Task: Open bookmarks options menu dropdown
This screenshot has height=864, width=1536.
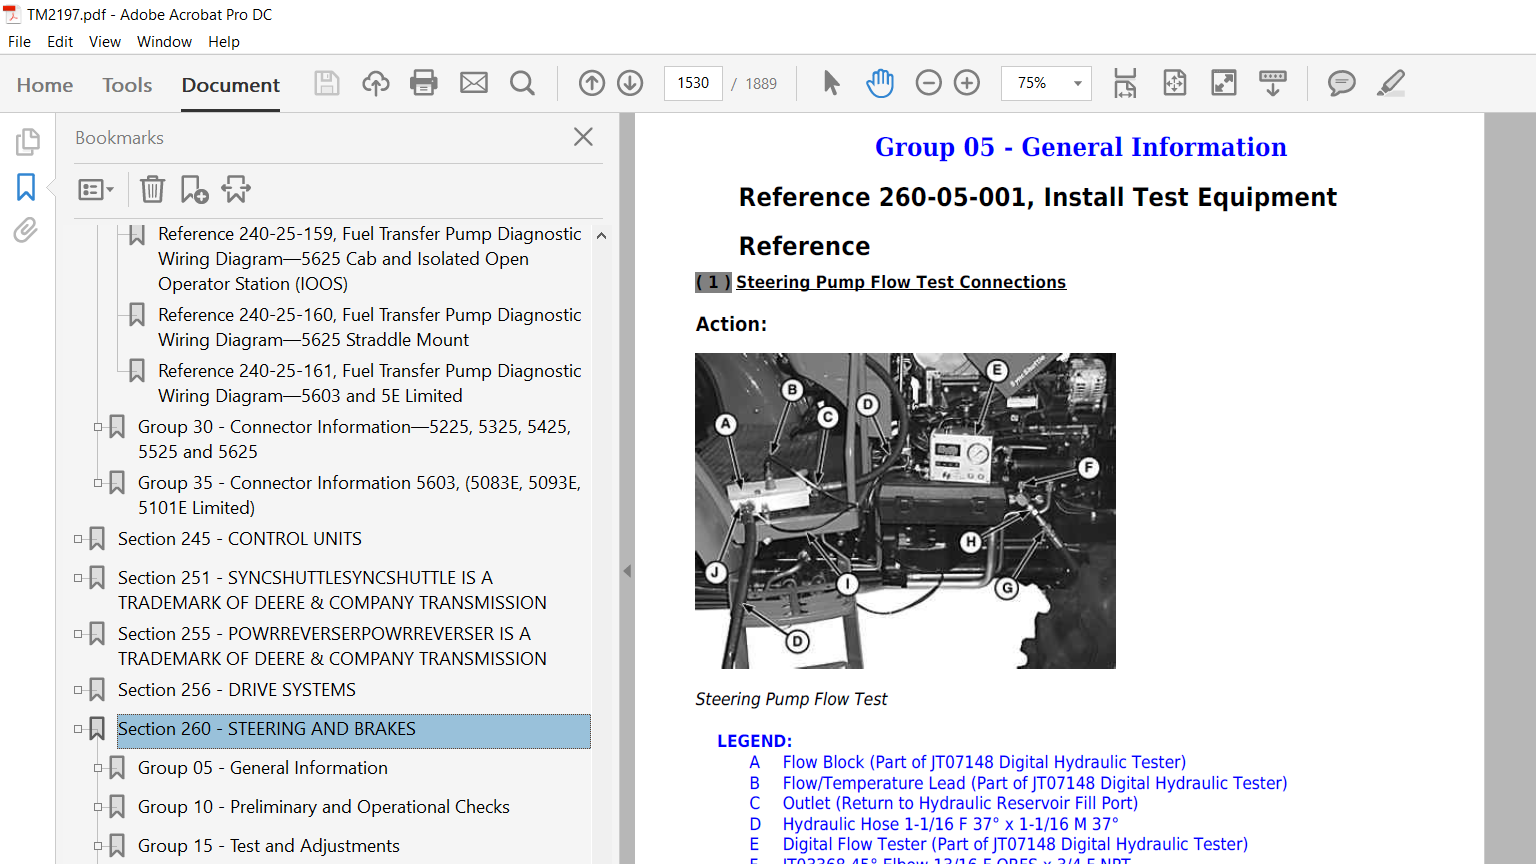Action: [x=96, y=189]
